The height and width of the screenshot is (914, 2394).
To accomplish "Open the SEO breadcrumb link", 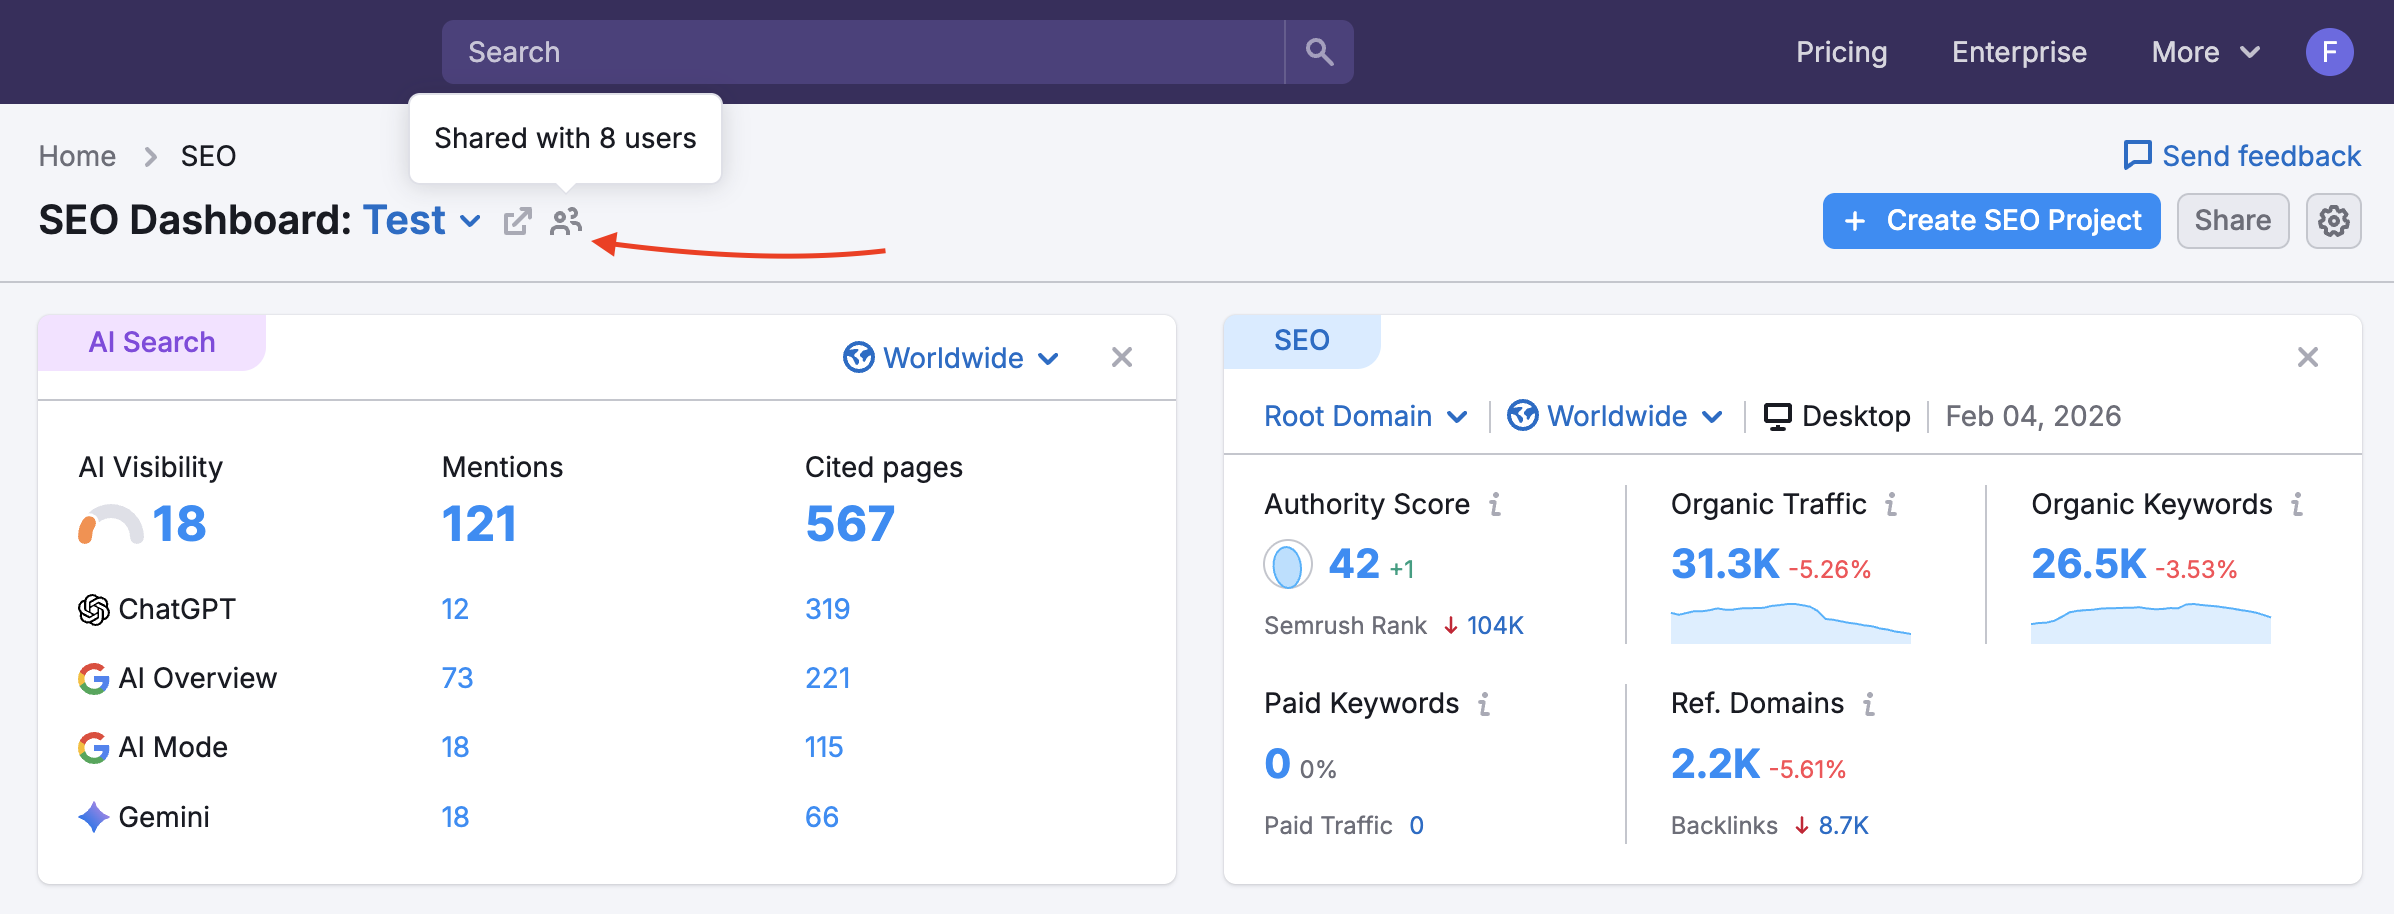I will 207,155.
